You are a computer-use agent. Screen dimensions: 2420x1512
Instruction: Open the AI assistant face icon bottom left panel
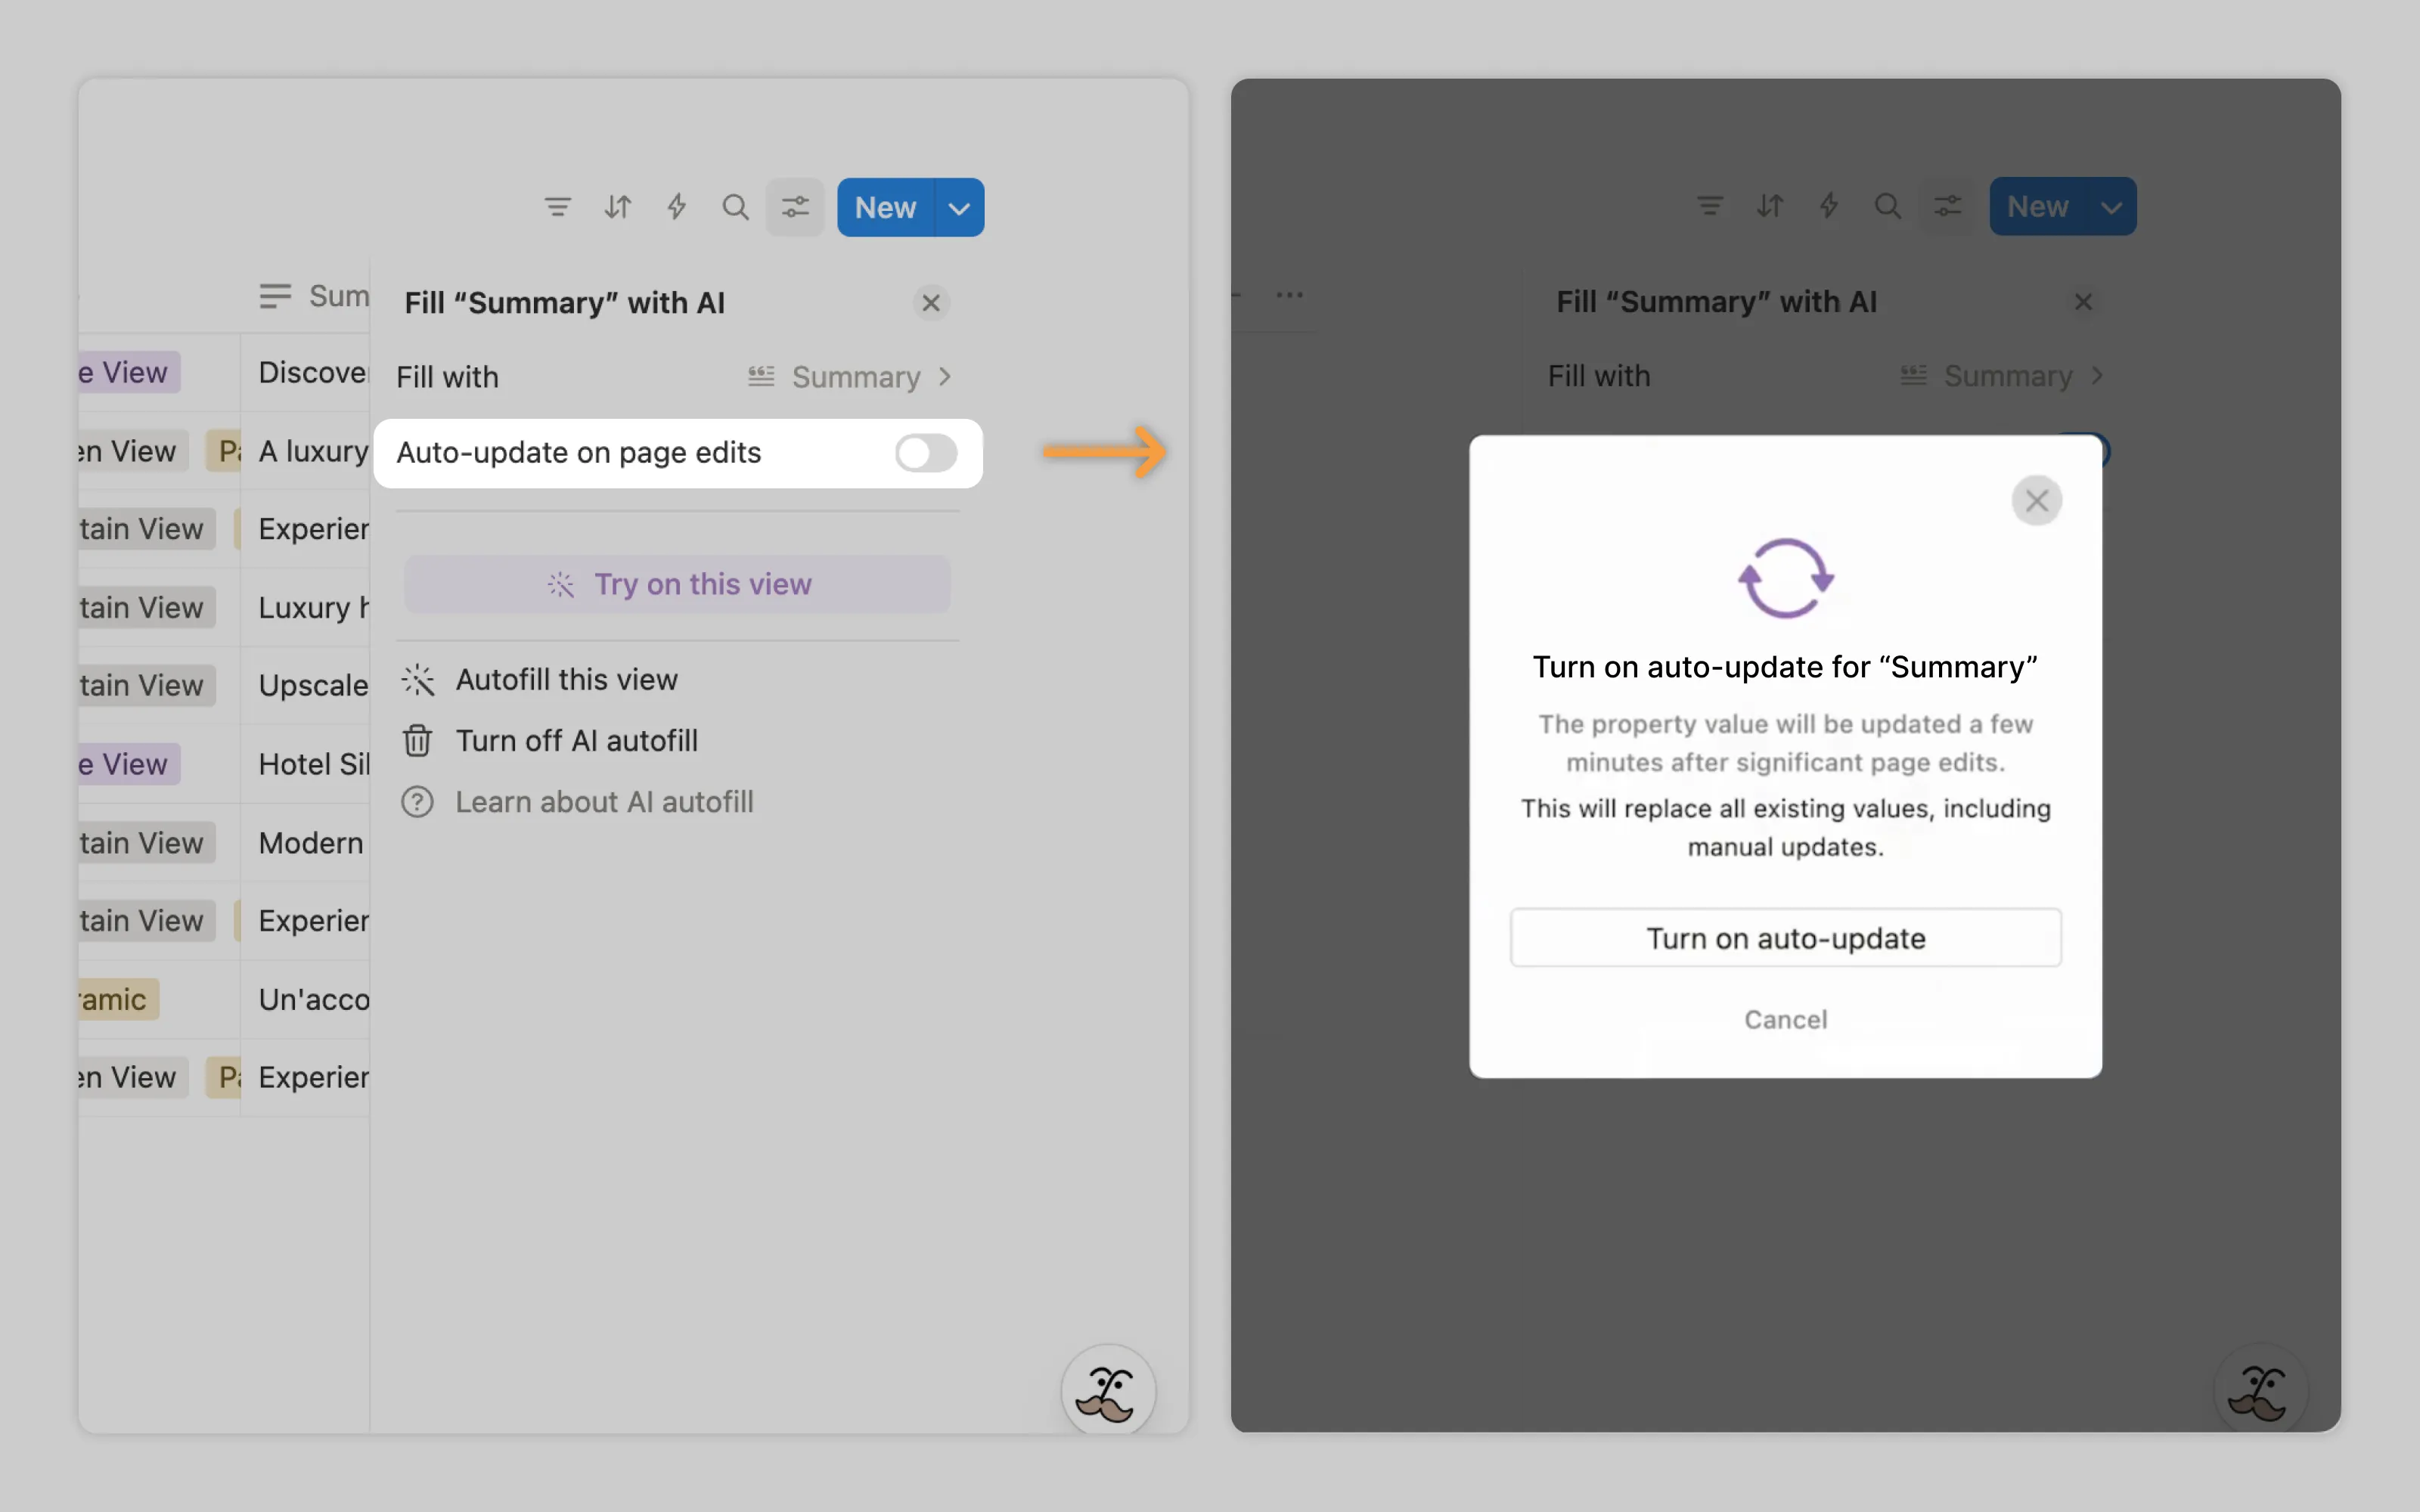(x=1107, y=1391)
